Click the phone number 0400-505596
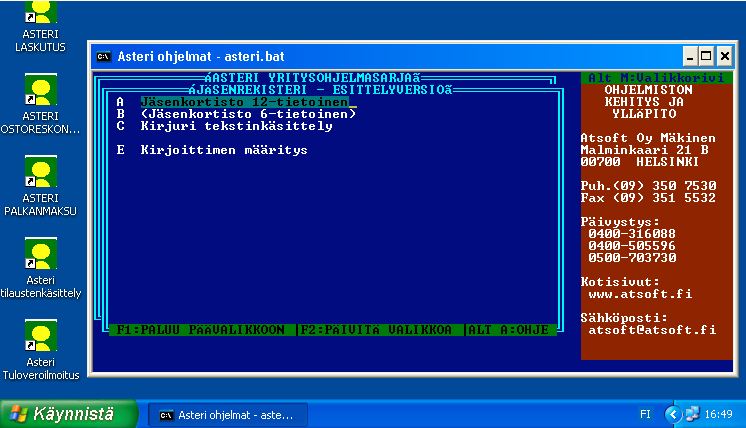 click(x=632, y=246)
